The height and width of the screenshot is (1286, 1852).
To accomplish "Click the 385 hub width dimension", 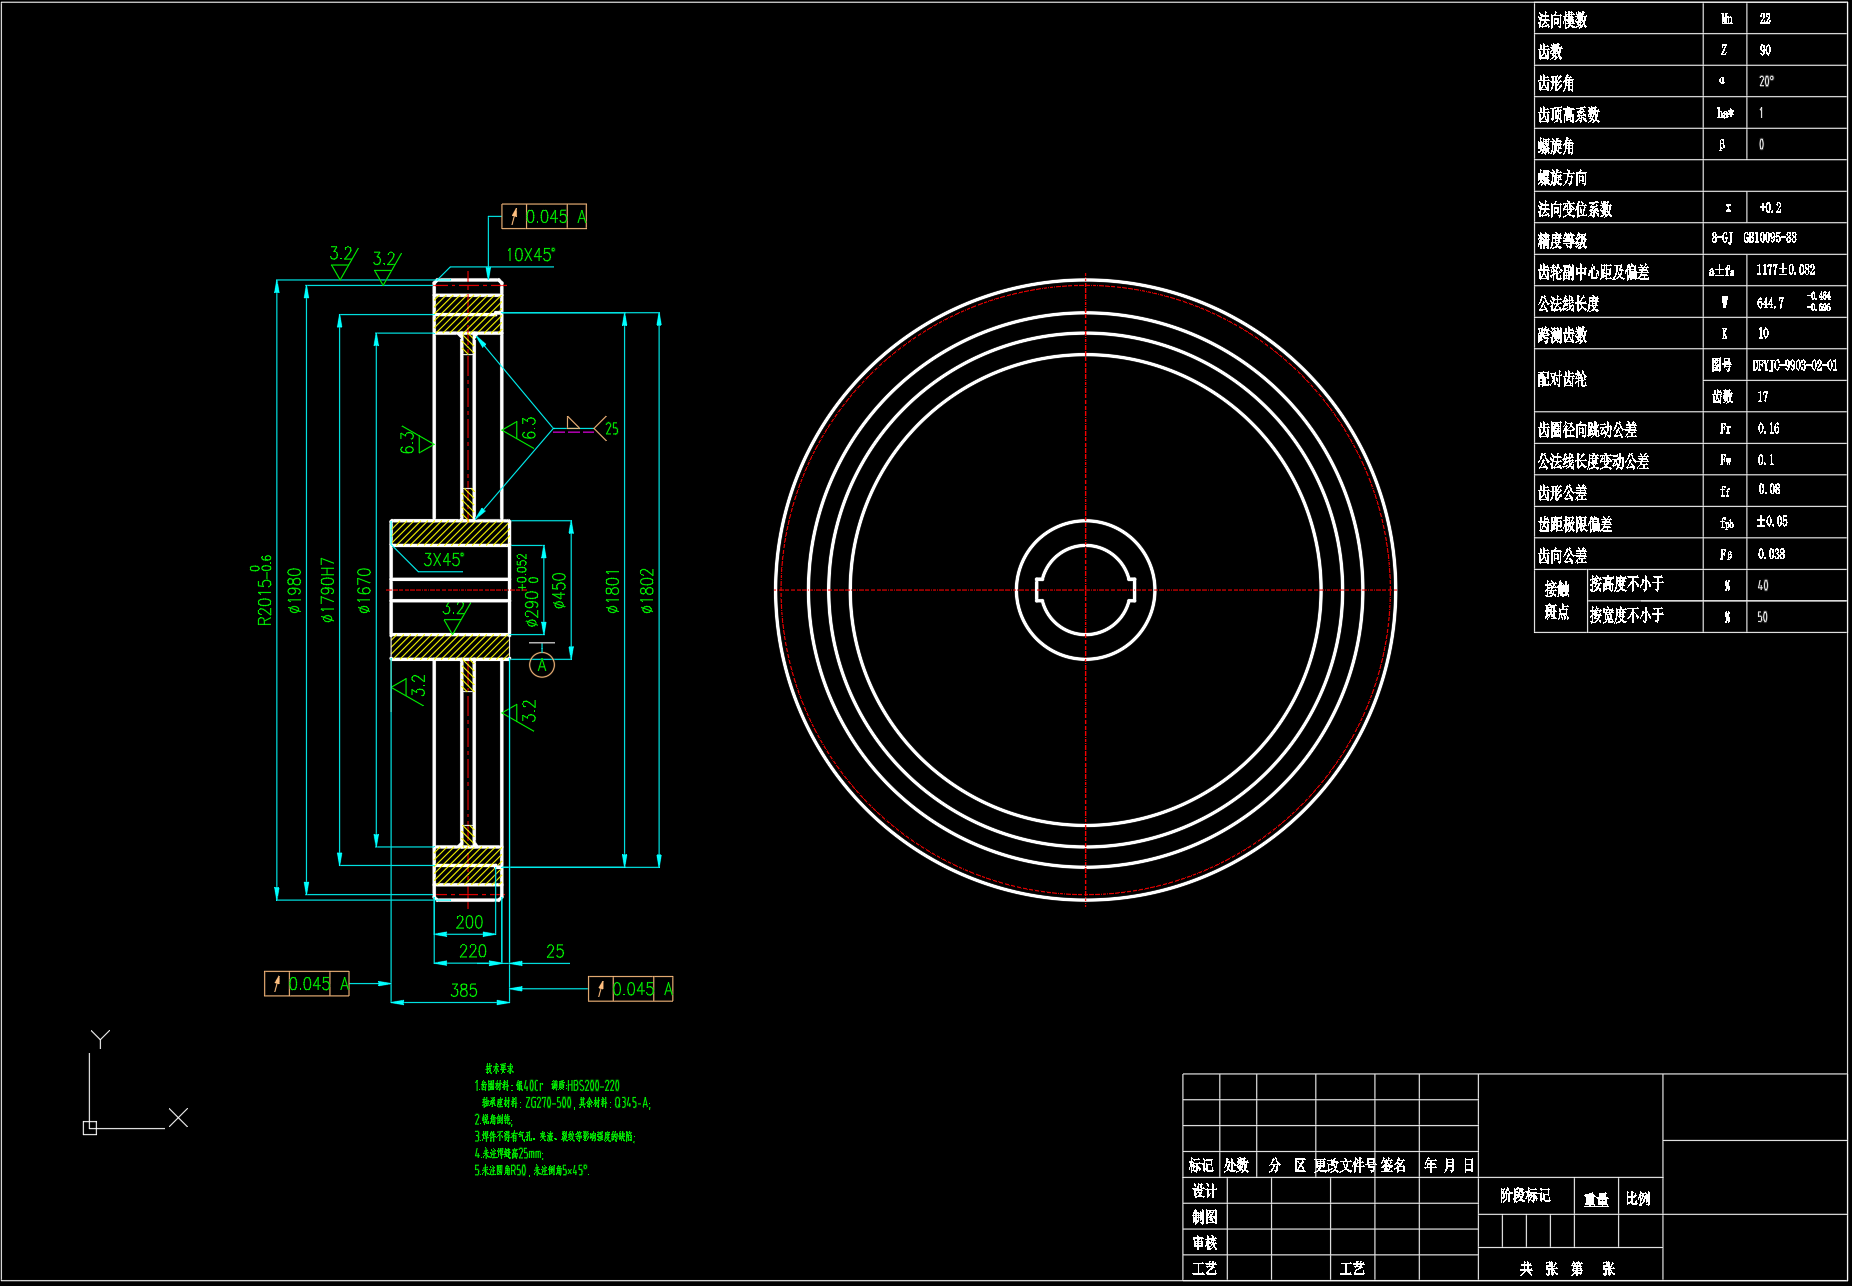I will click(x=464, y=991).
